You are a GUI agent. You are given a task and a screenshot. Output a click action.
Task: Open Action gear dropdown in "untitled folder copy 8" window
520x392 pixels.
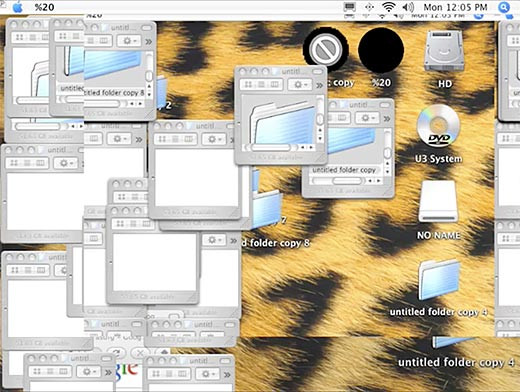click(130, 41)
